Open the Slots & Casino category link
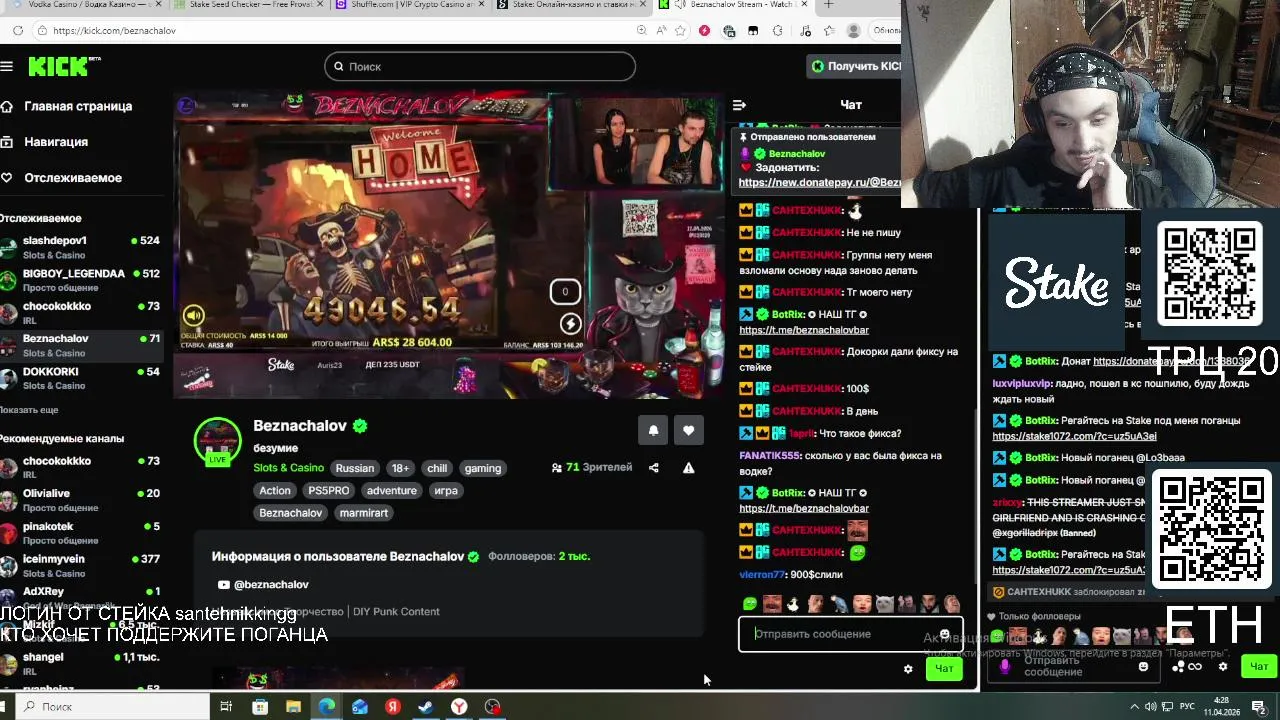Screen dimensions: 1280x720 (288, 468)
